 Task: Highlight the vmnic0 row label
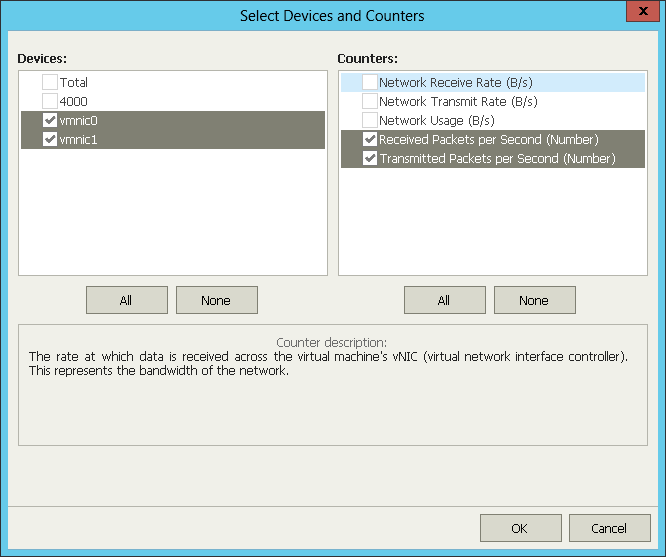pos(79,121)
